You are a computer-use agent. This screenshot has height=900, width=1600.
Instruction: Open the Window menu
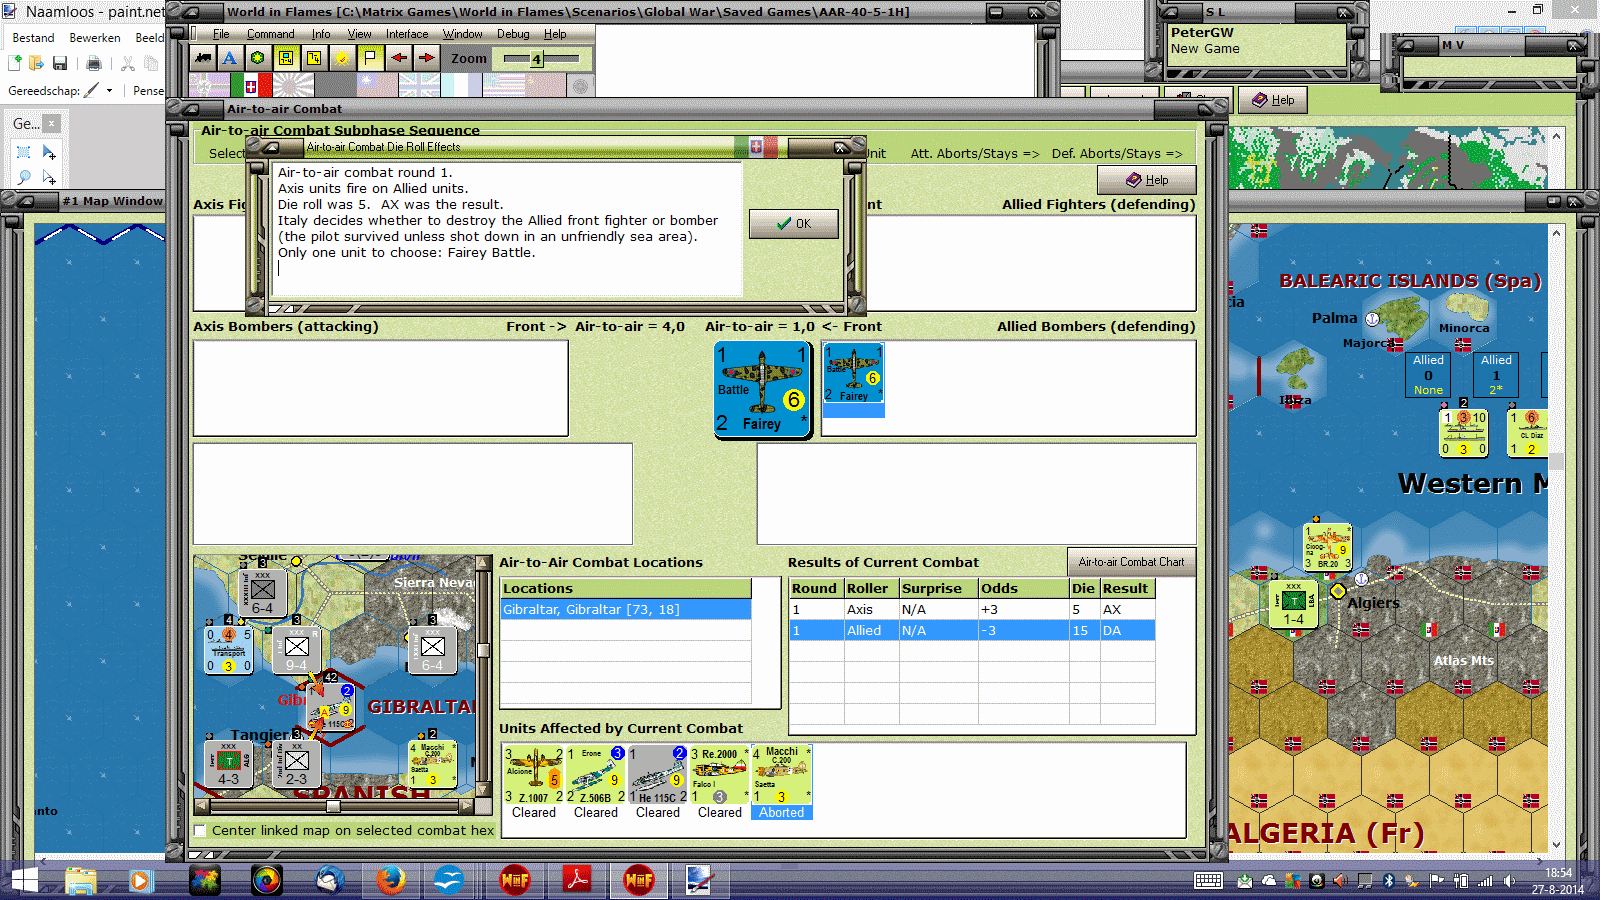coord(463,34)
